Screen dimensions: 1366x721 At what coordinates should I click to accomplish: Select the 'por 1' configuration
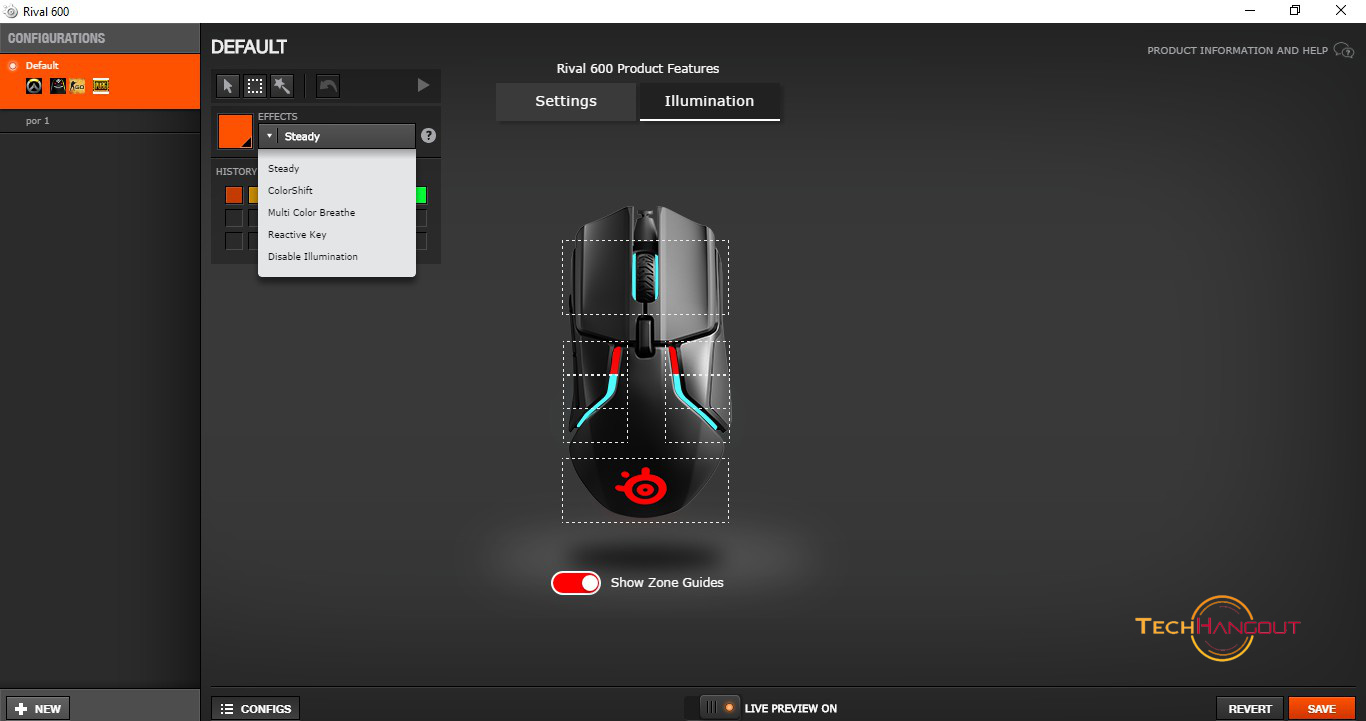pos(100,121)
